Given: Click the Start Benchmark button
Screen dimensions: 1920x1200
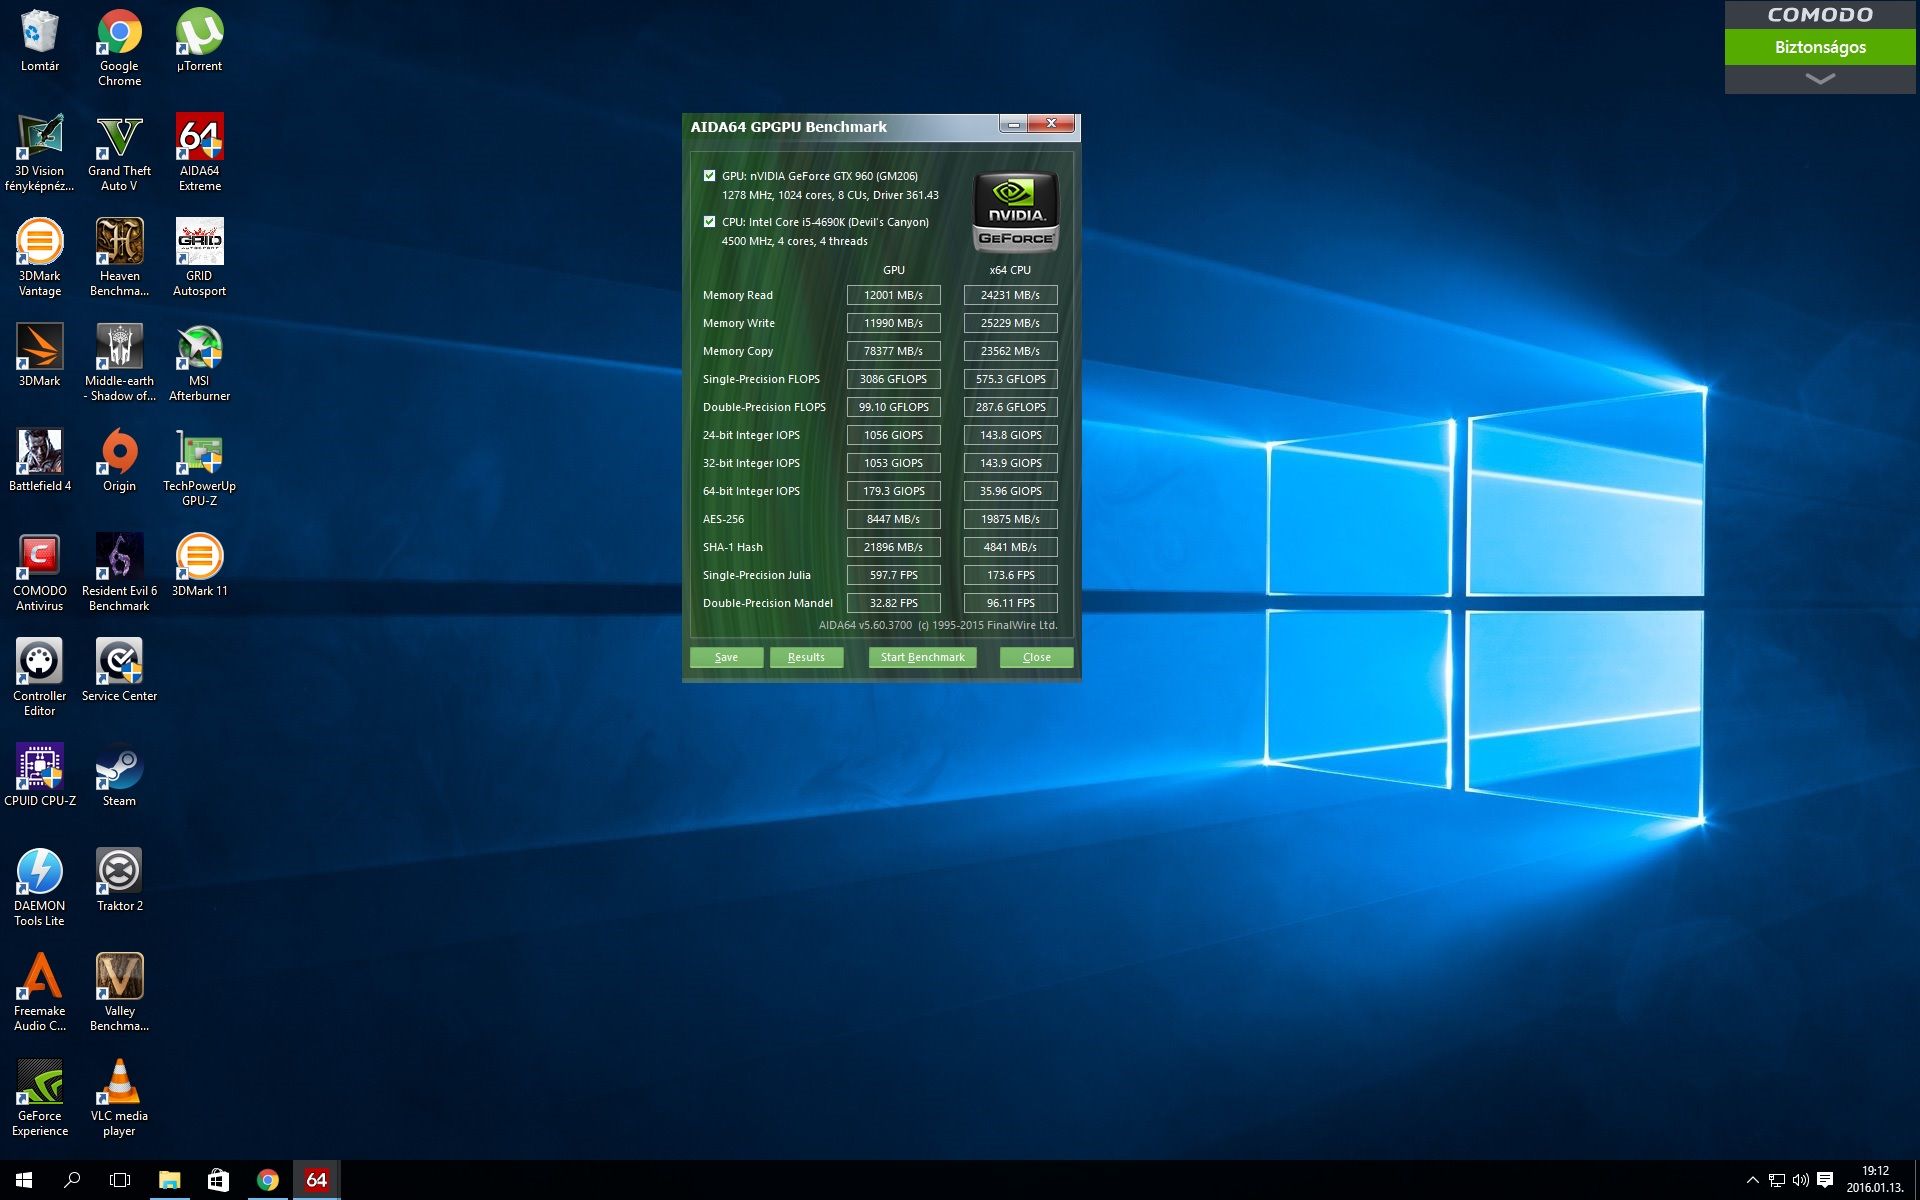Looking at the screenshot, I should (922, 657).
